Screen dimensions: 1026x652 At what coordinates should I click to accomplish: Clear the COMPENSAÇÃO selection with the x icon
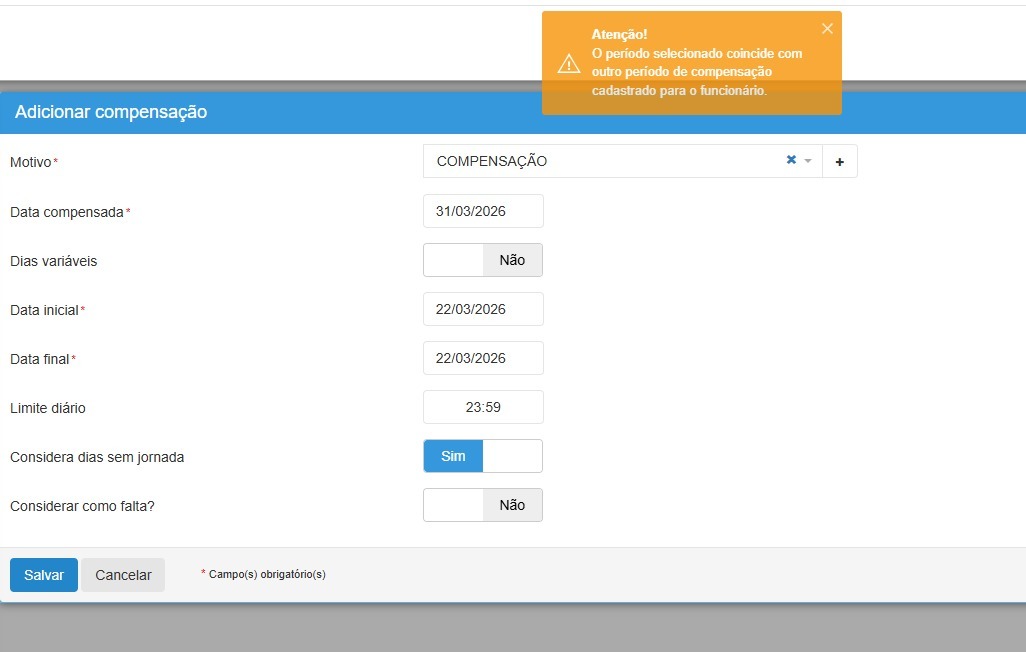791,160
